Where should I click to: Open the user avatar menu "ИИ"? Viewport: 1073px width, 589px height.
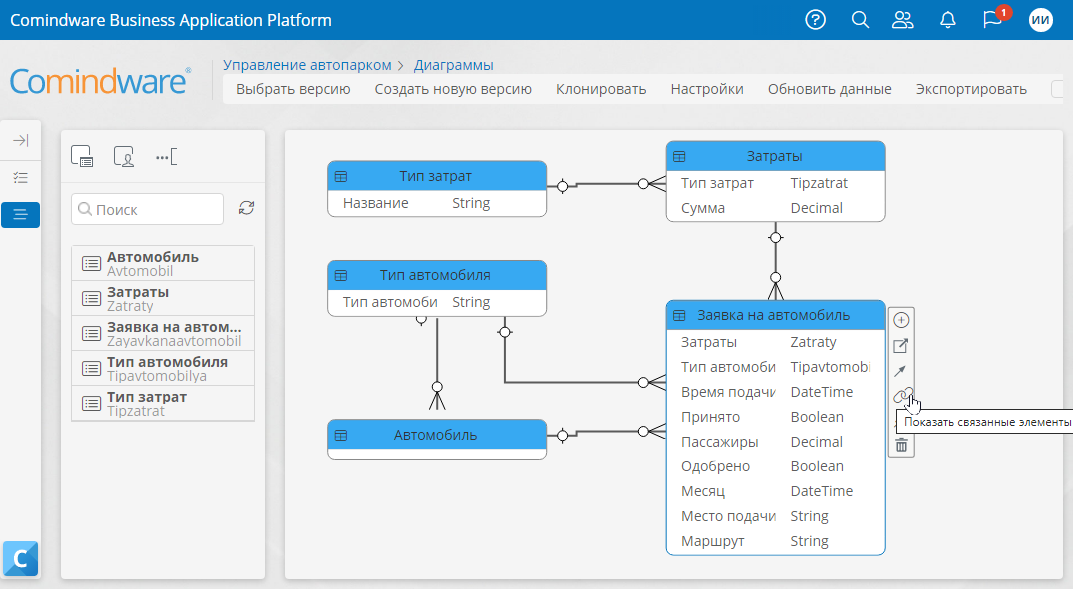click(1041, 20)
